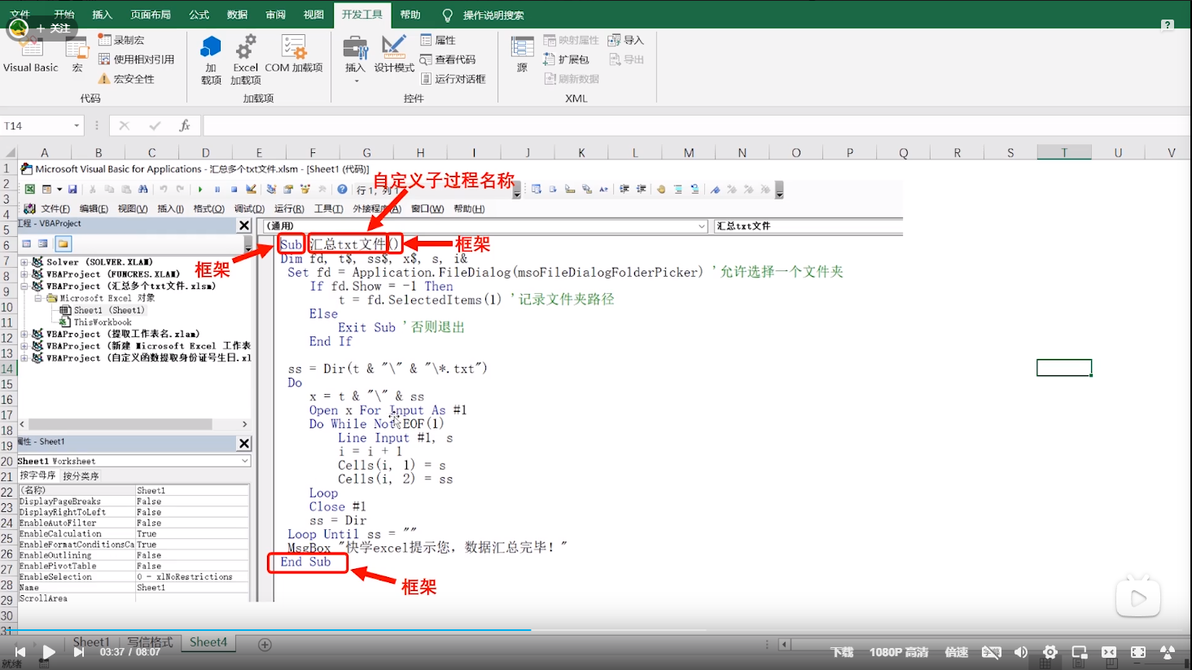The width and height of the screenshot is (1192, 670).
Task: Enter fullscreen mode in video player
Action: click(1138, 652)
